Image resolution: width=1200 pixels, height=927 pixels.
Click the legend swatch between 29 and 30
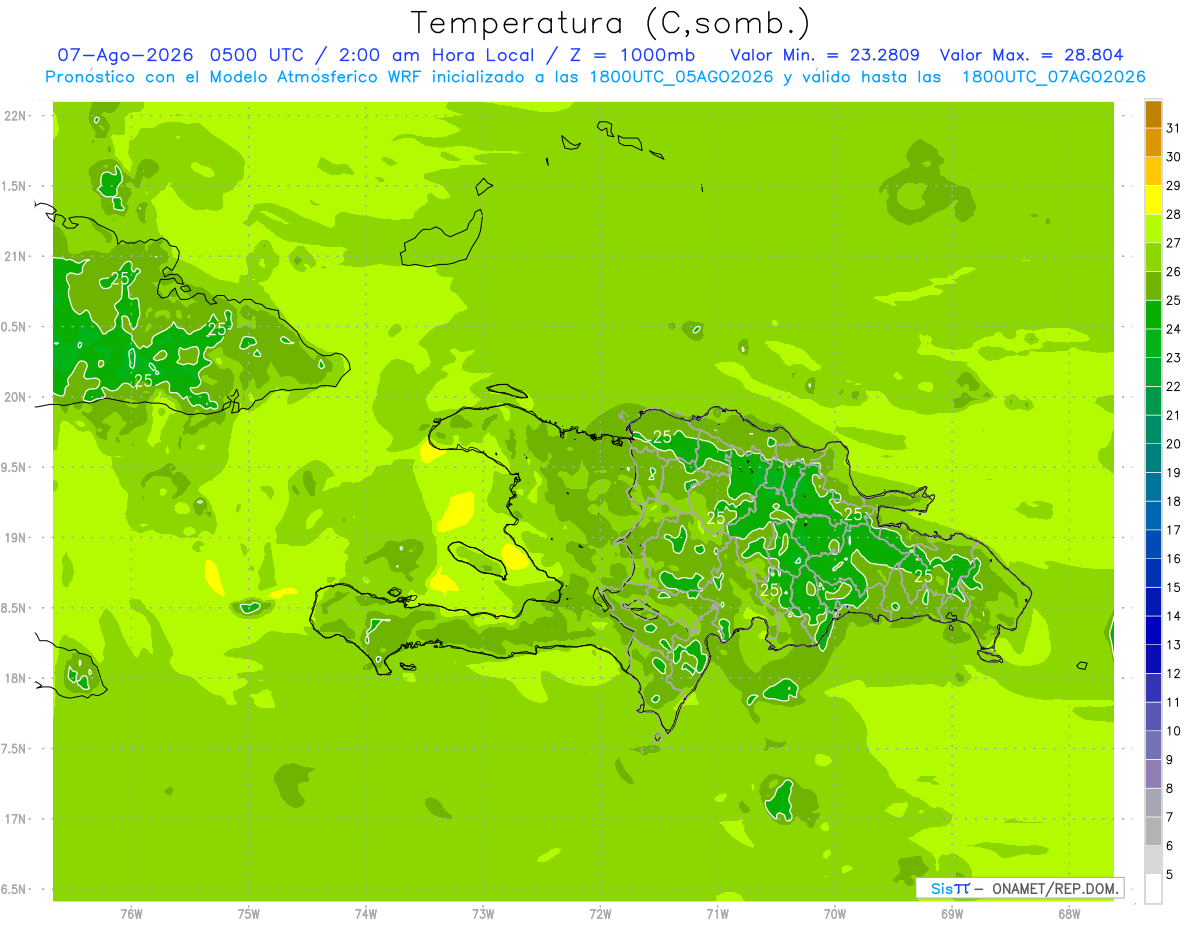pos(1153,171)
